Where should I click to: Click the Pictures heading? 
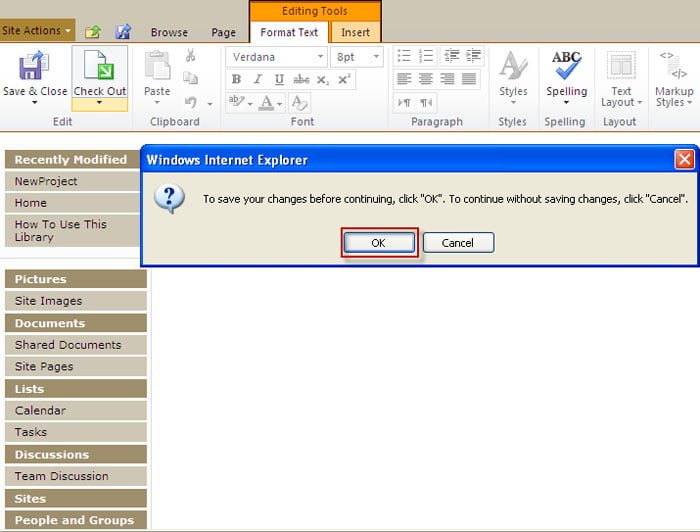[76, 279]
